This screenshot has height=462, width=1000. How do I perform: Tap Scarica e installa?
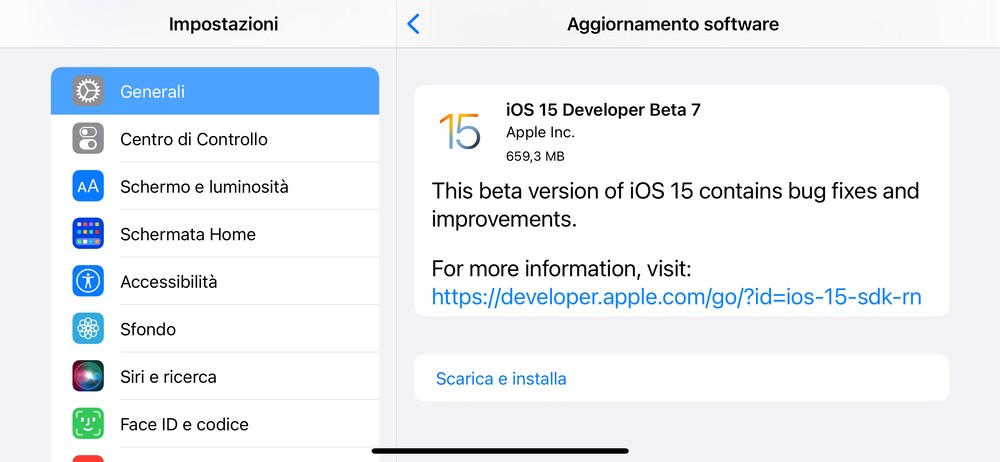pos(501,379)
